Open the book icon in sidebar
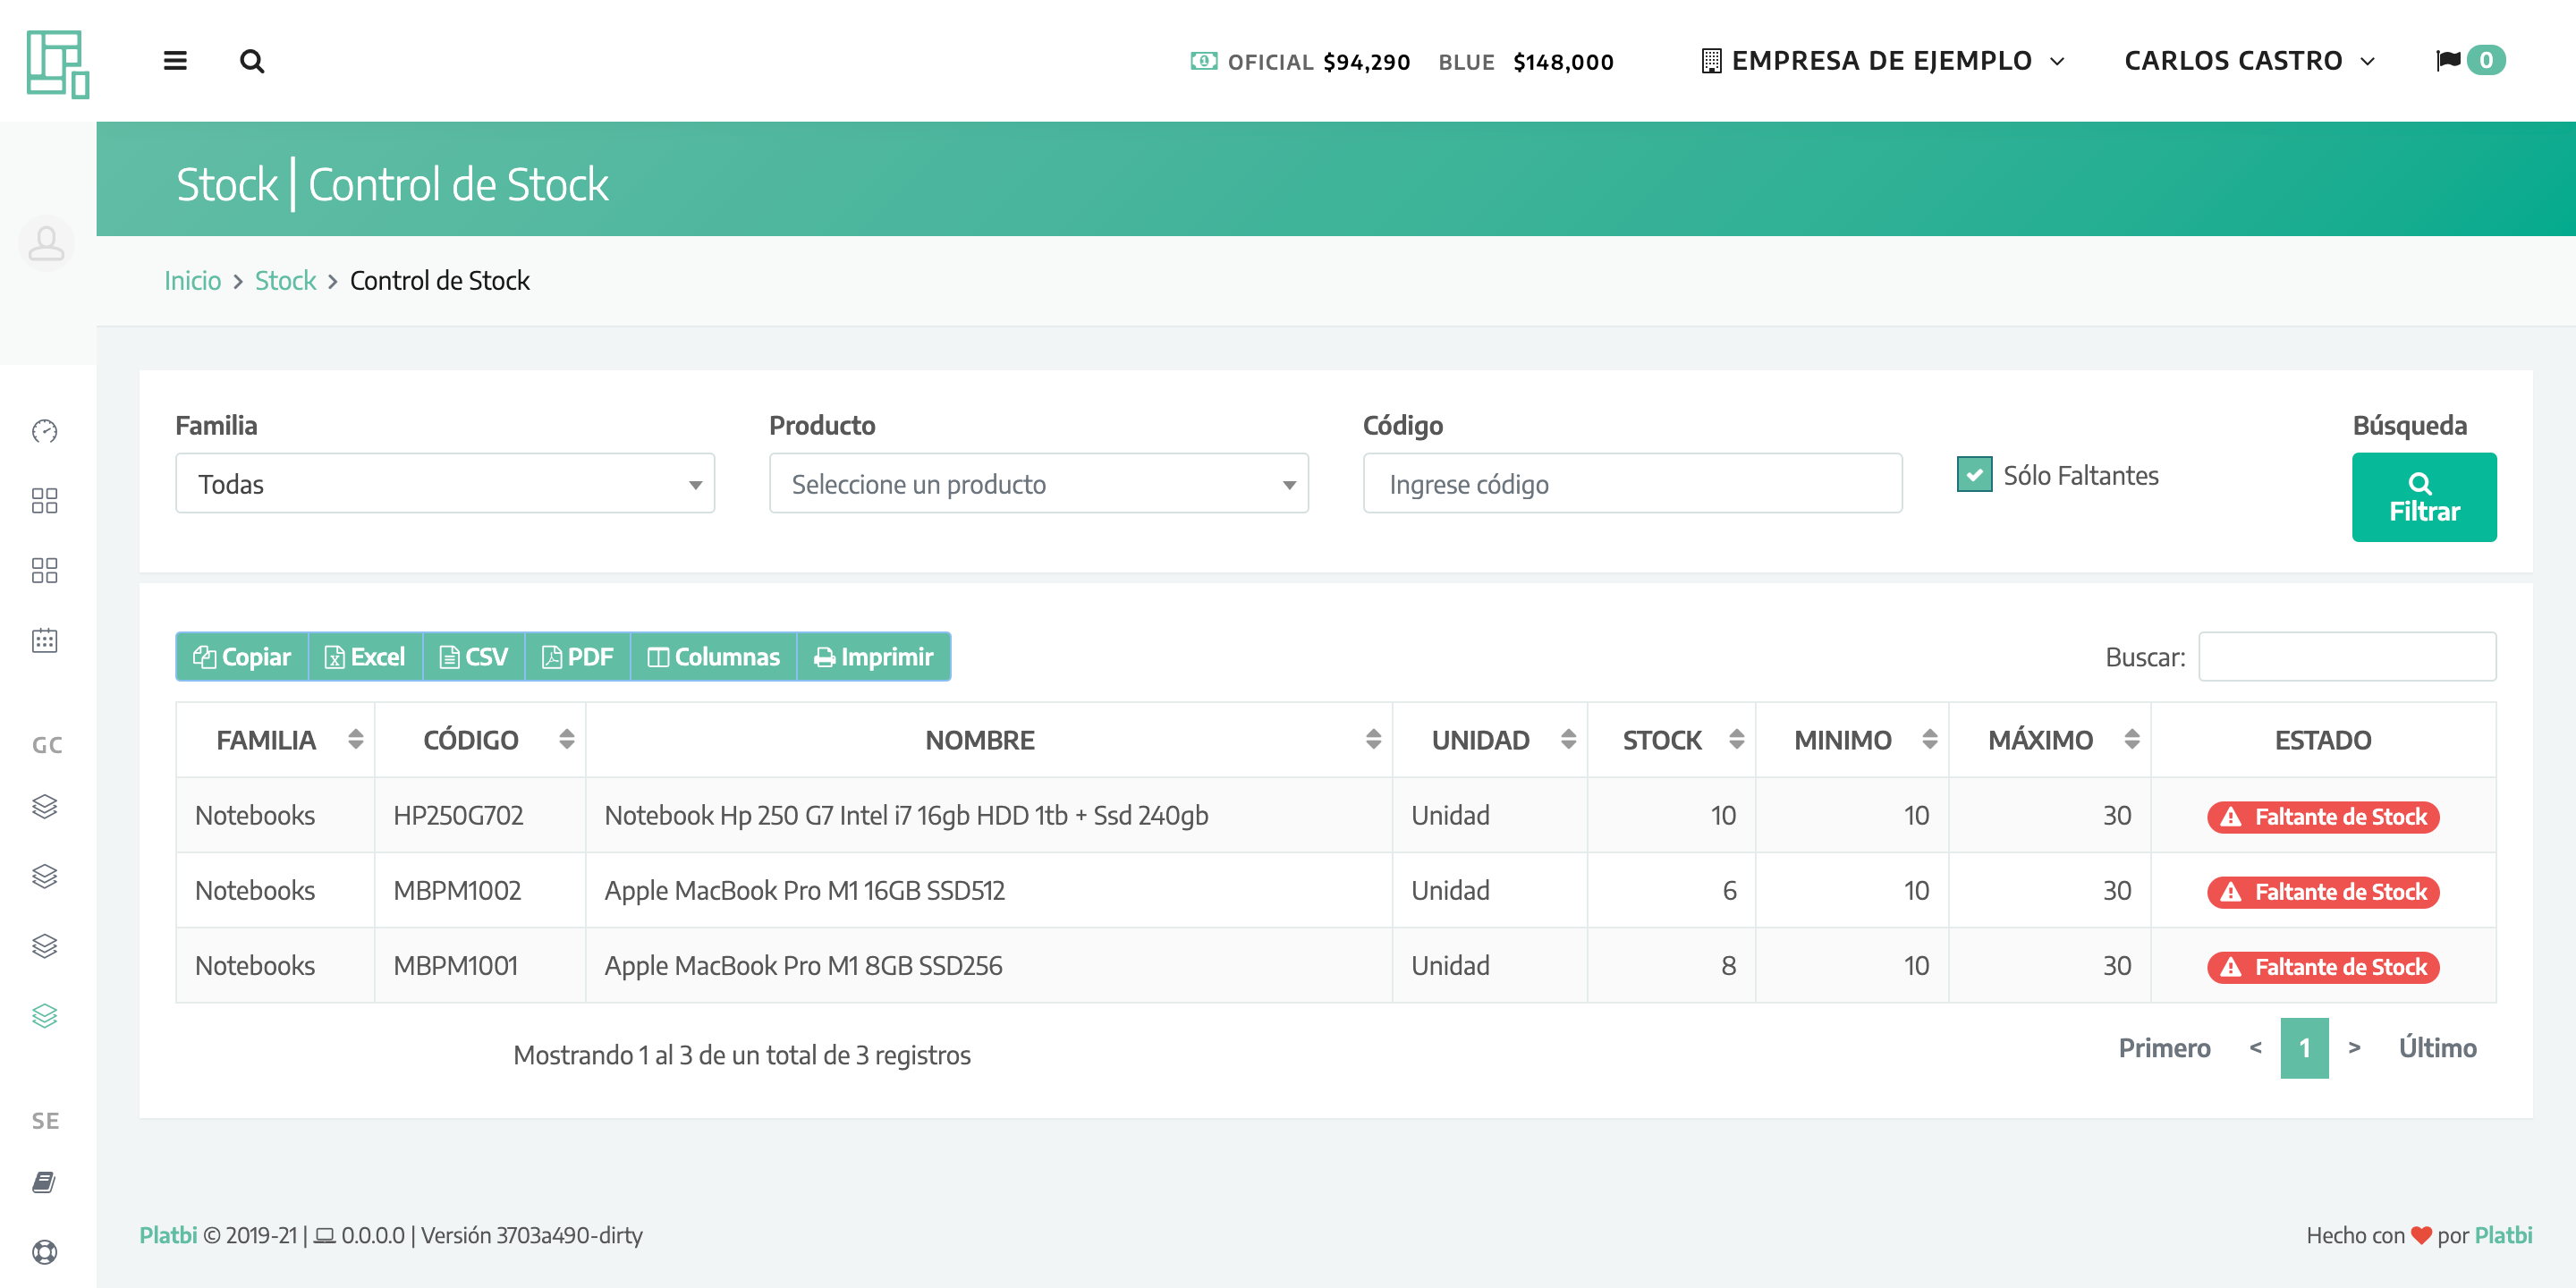Viewport: 2576px width, 1288px height. coord(45,1182)
